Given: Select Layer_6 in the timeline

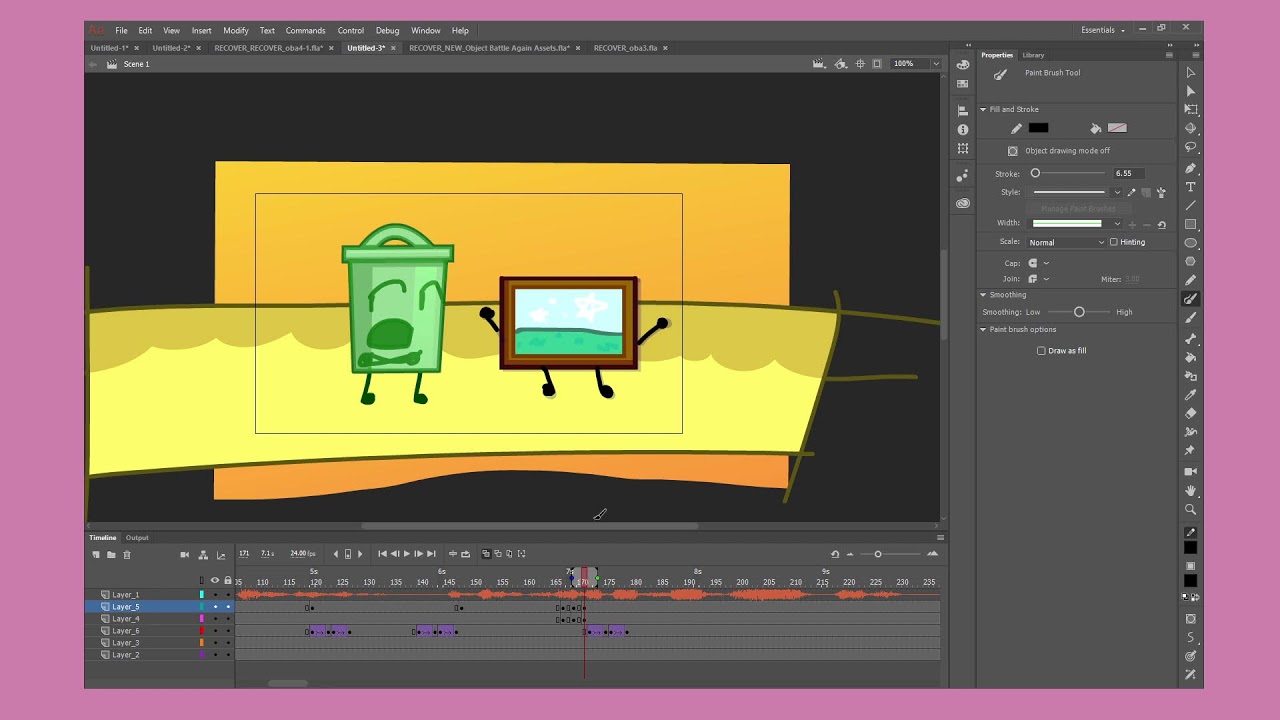Looking at the screenshot, I should (126, 631).
